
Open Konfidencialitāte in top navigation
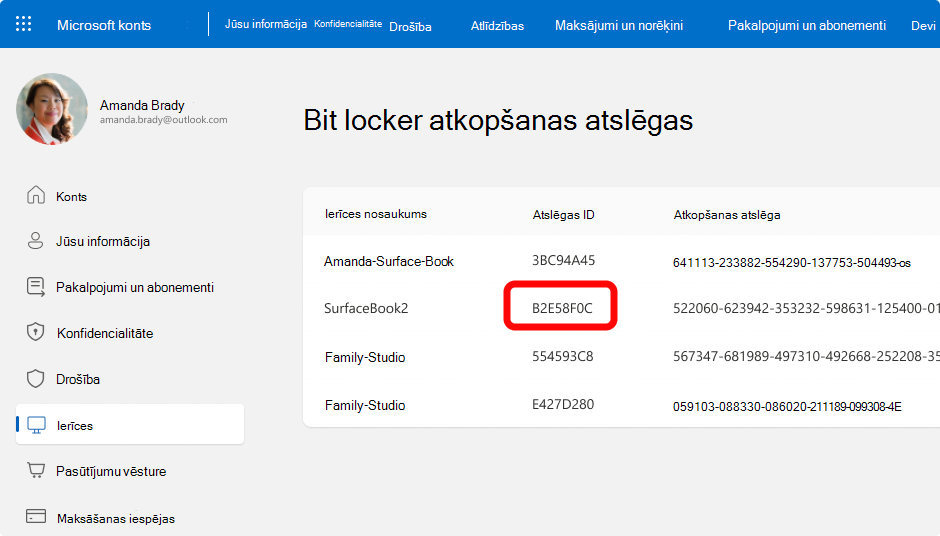coord(348,24)
